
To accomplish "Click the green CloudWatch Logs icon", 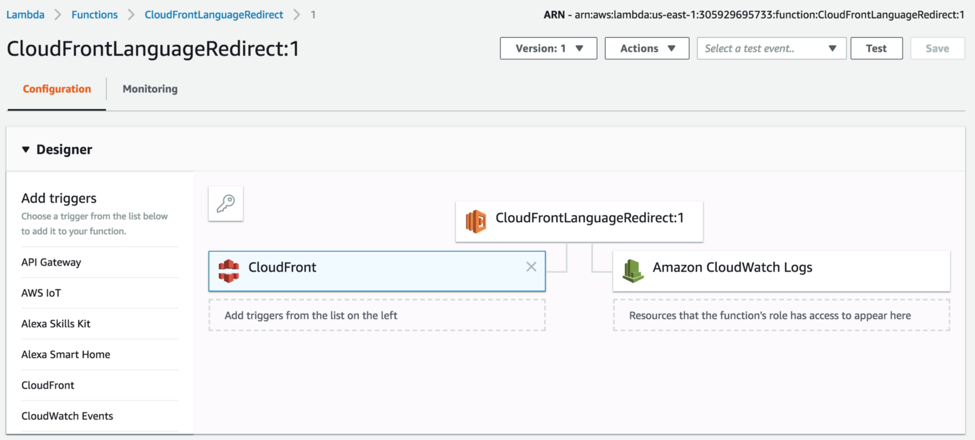I will (632, 270).
